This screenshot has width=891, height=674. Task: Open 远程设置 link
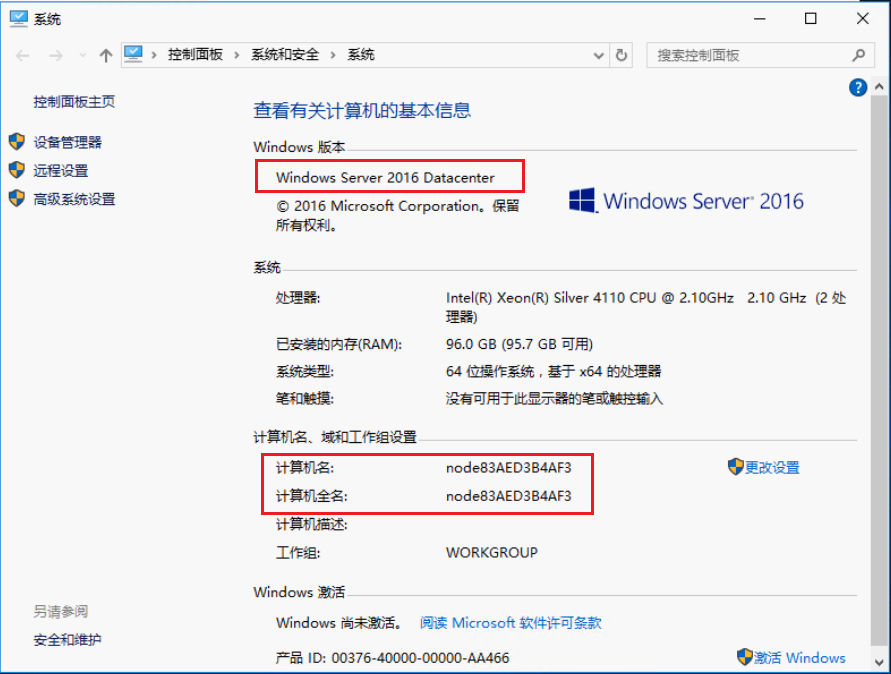pyautogui.click(x=60, y=170)
